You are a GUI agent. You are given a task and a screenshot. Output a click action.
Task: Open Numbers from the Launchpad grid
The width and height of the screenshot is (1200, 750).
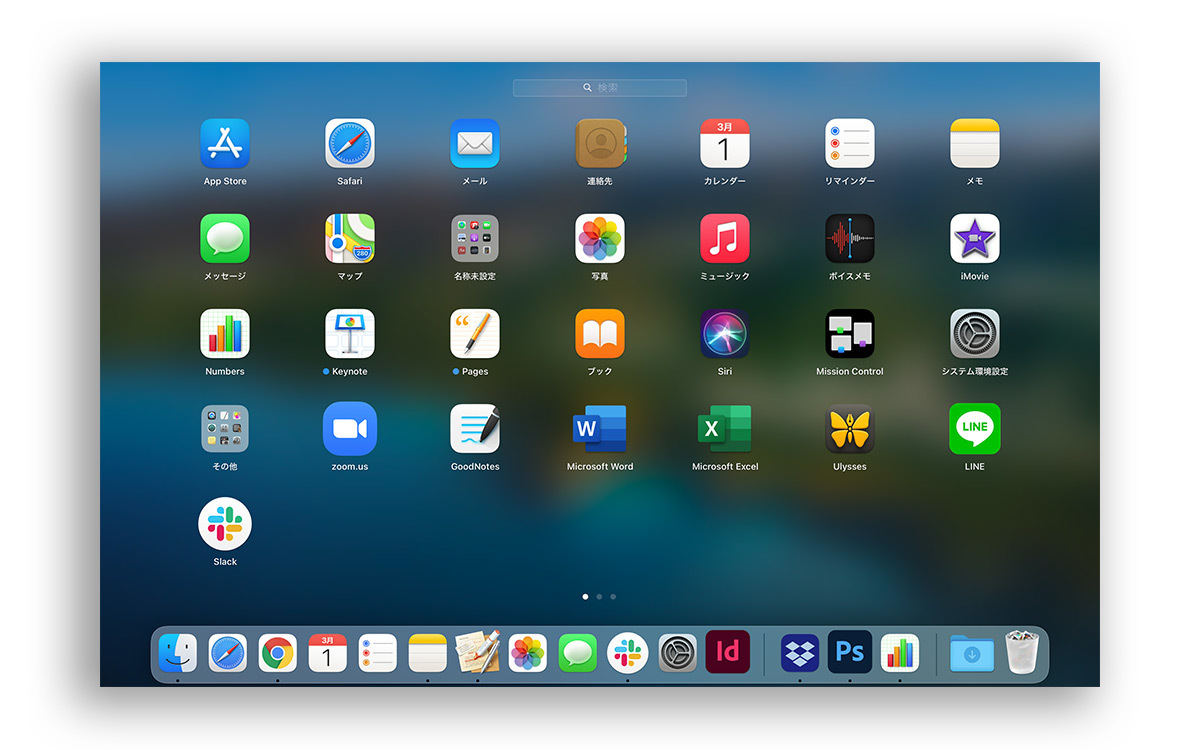[x=225, y=334]
